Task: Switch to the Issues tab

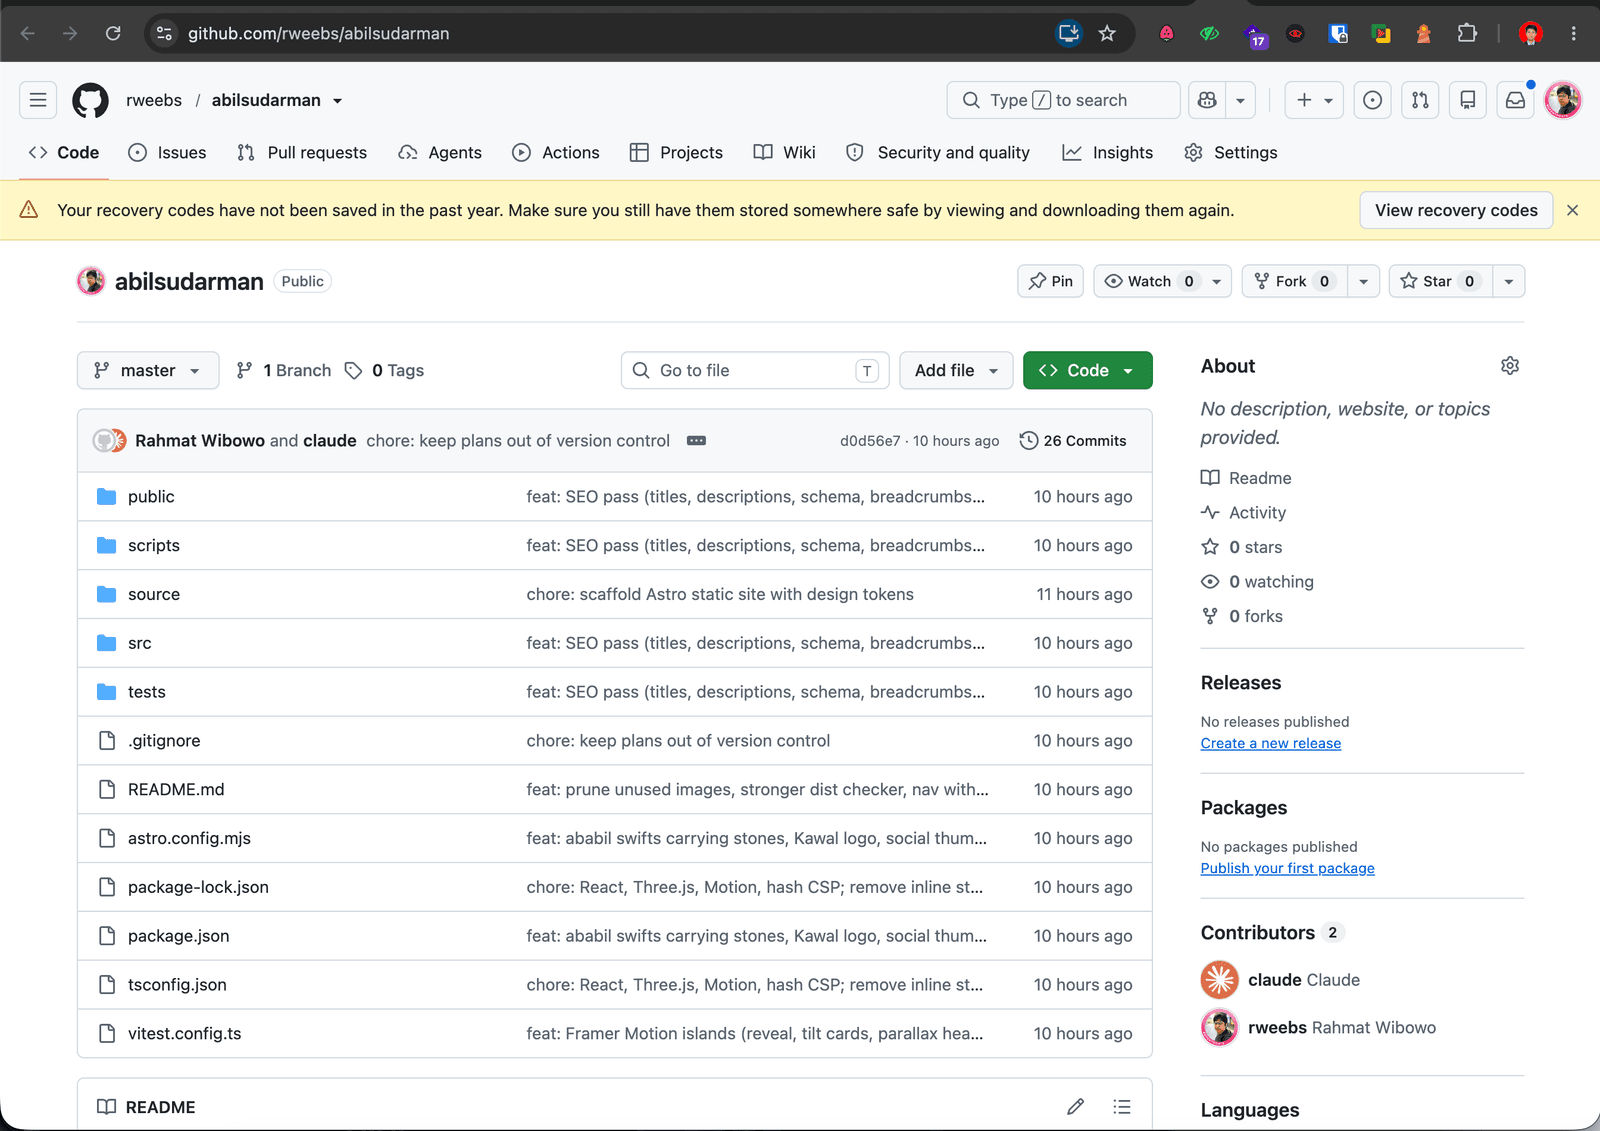Action: coord(168,152)
